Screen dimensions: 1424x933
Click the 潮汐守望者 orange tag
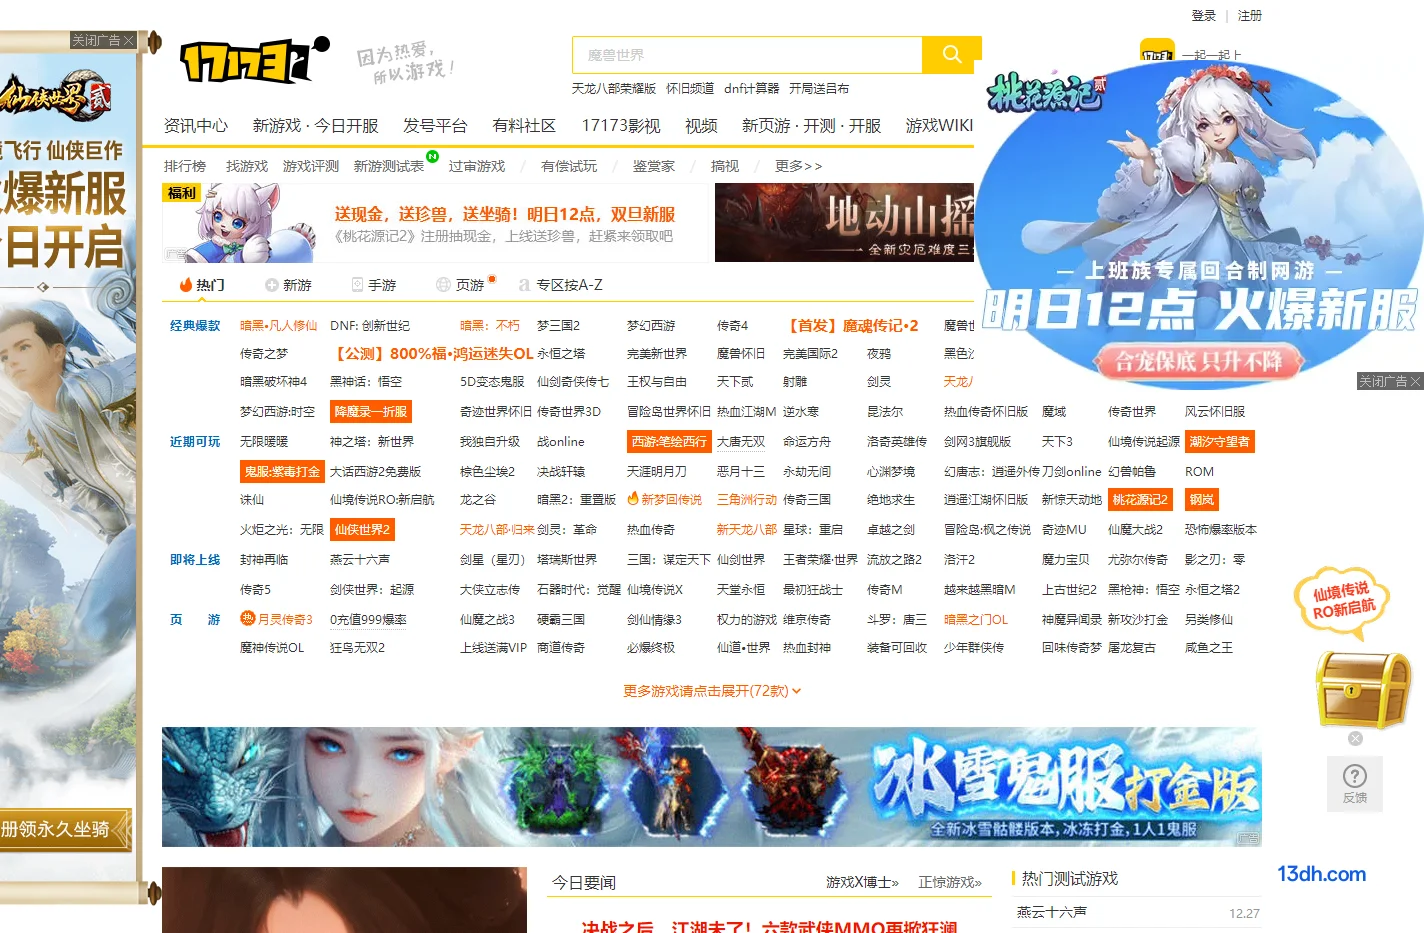click(1219, 442)
